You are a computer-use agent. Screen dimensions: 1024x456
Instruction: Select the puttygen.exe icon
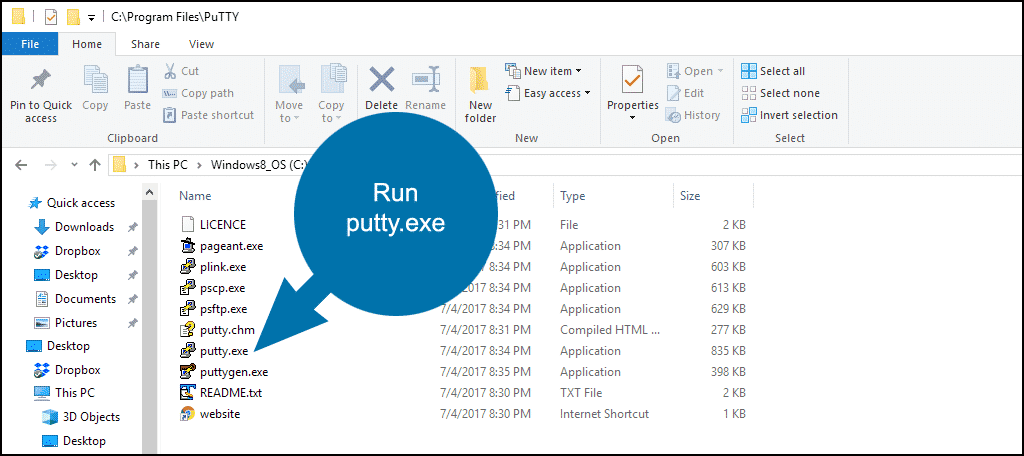188,372
